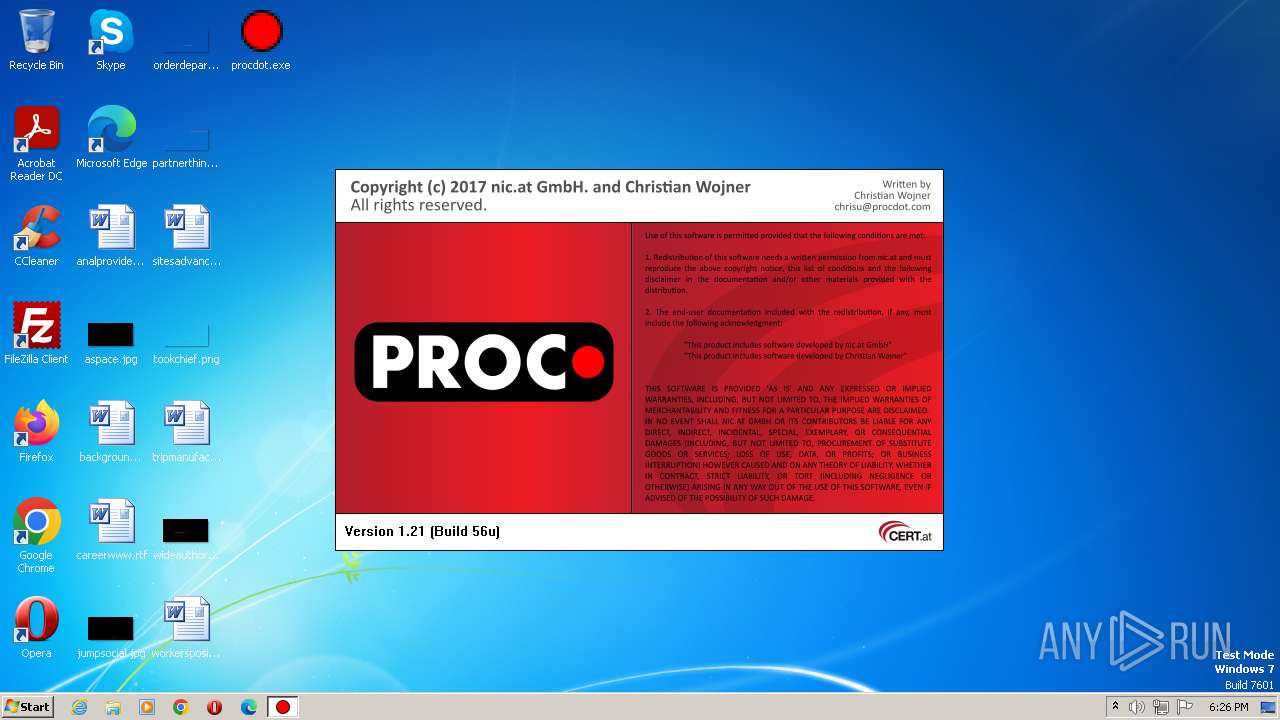Click the All rights reserved. text

(x=418, y=205)
